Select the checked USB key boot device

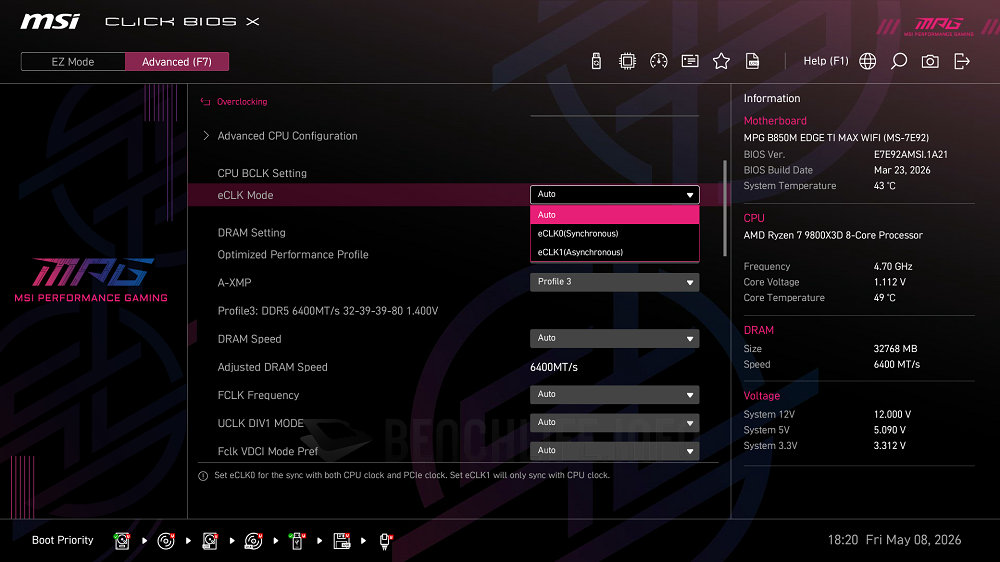297,541
